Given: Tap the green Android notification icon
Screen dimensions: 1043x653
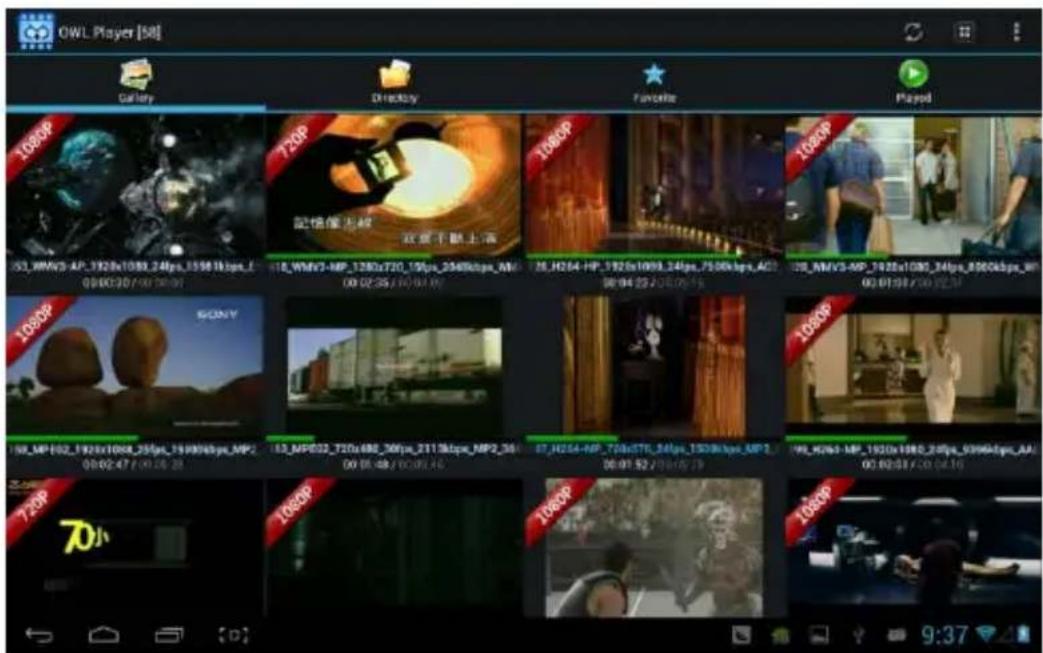Looking at the screenshot, I should [780, 635].
